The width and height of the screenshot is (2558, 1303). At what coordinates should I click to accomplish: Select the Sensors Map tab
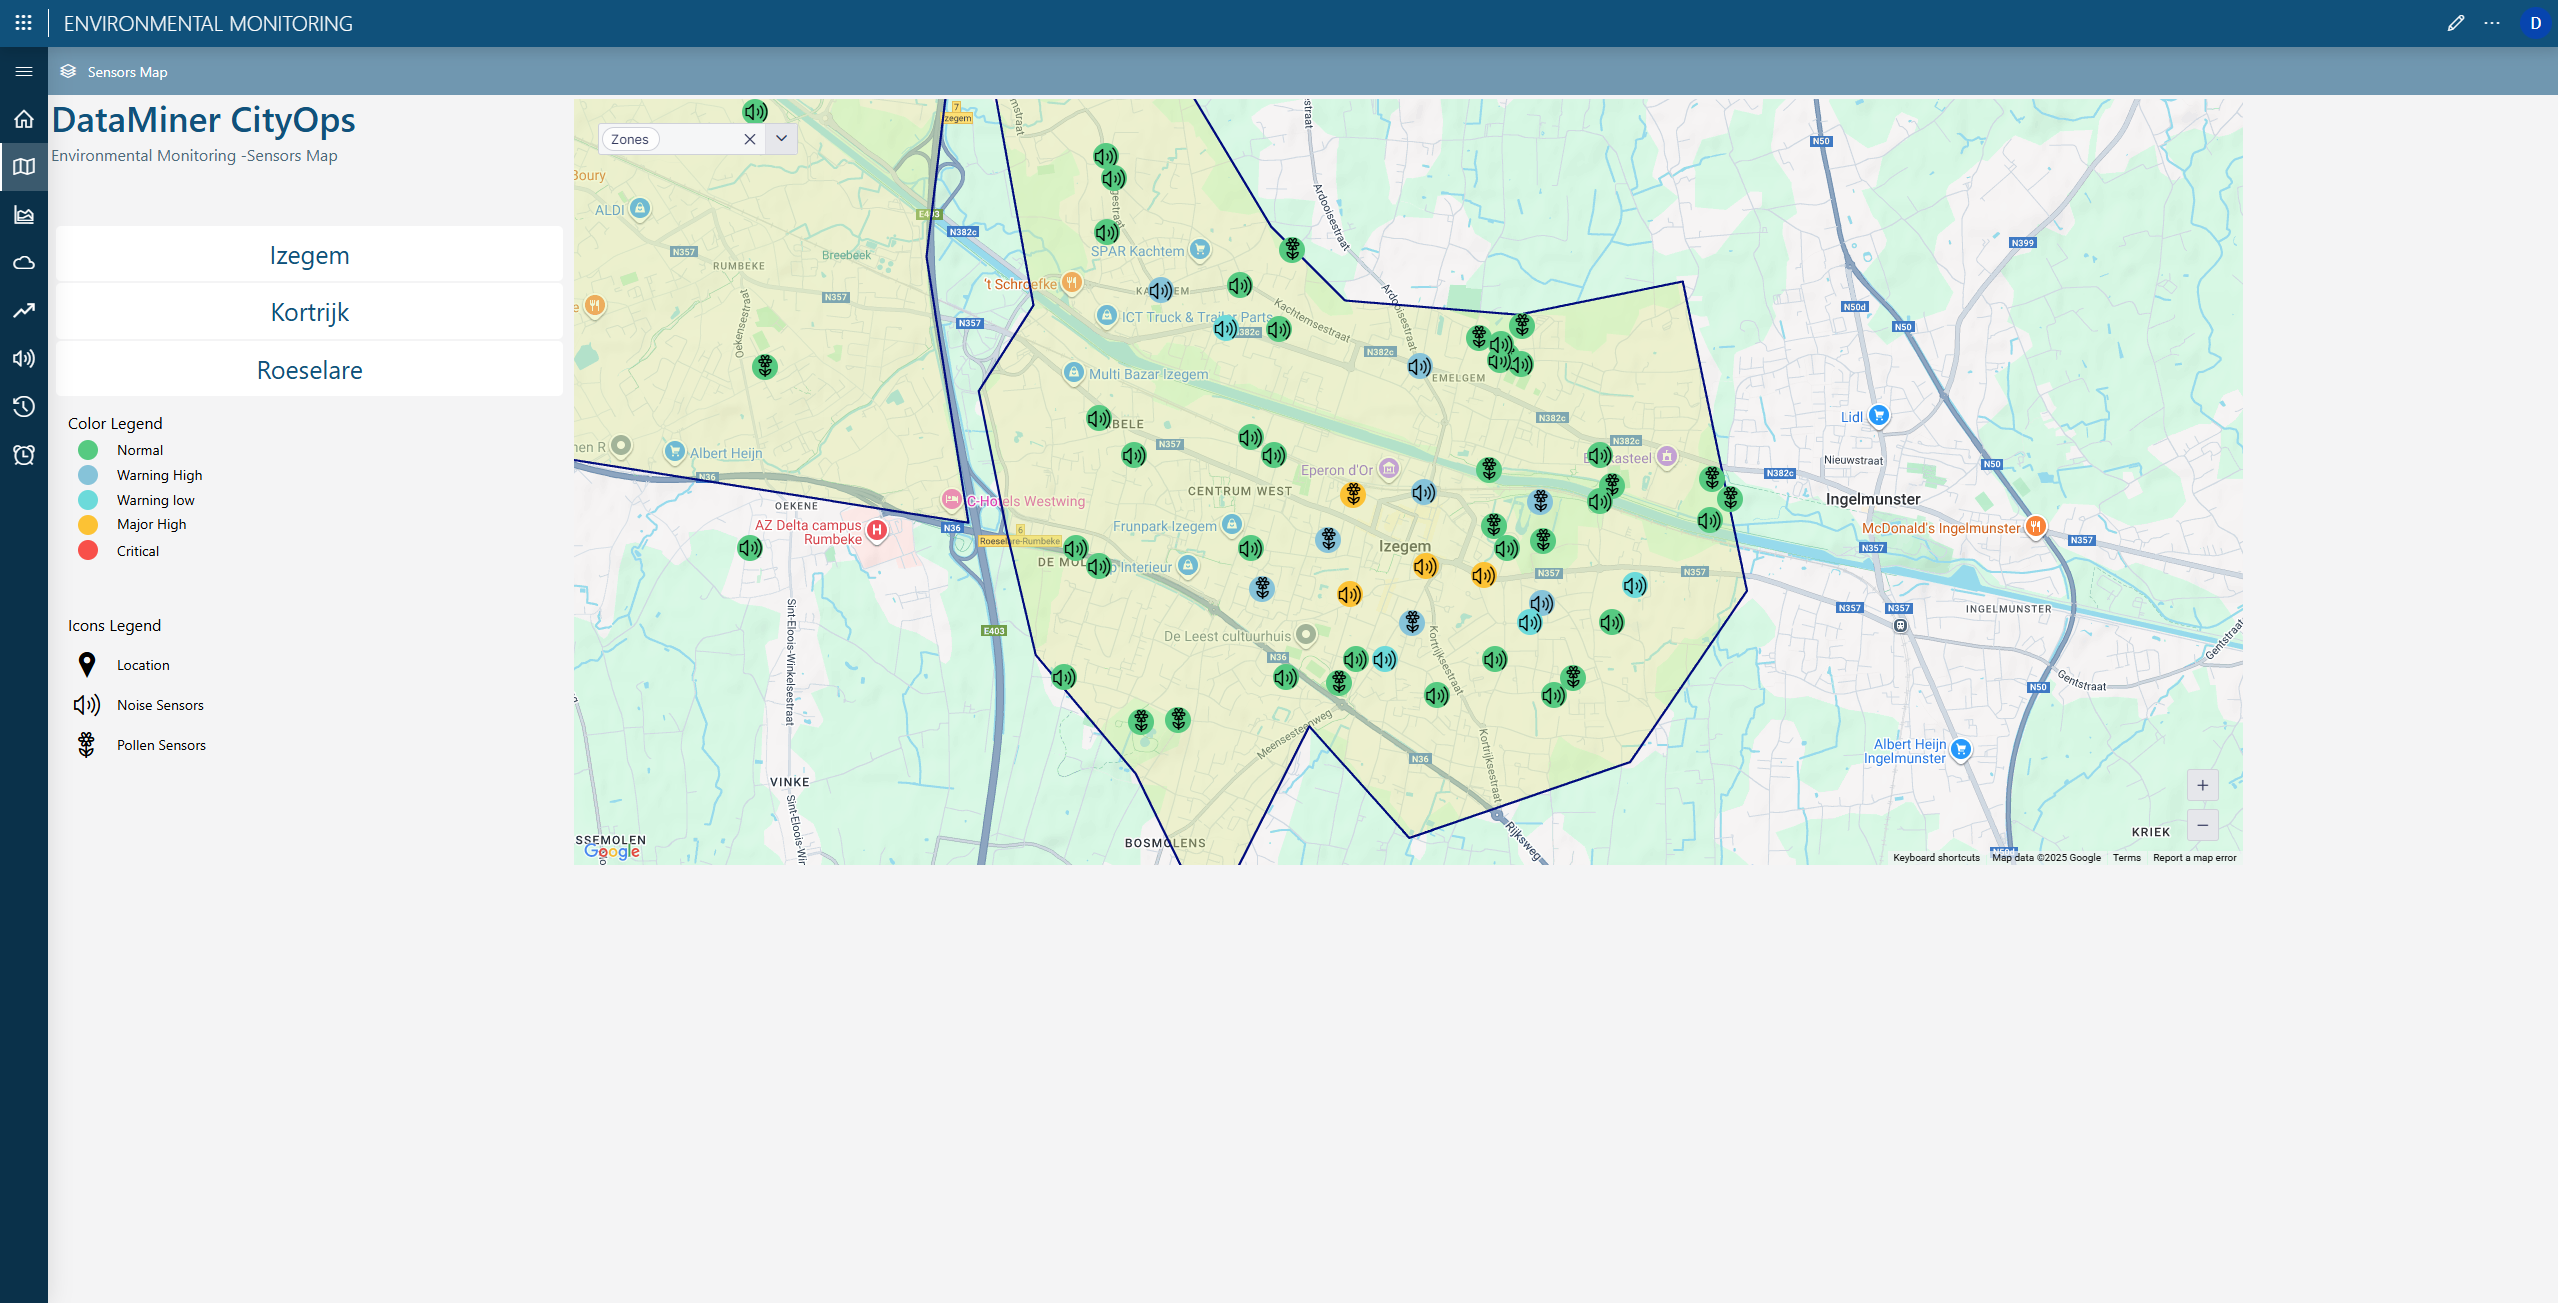pyautogui.click(x=126, y=72)
